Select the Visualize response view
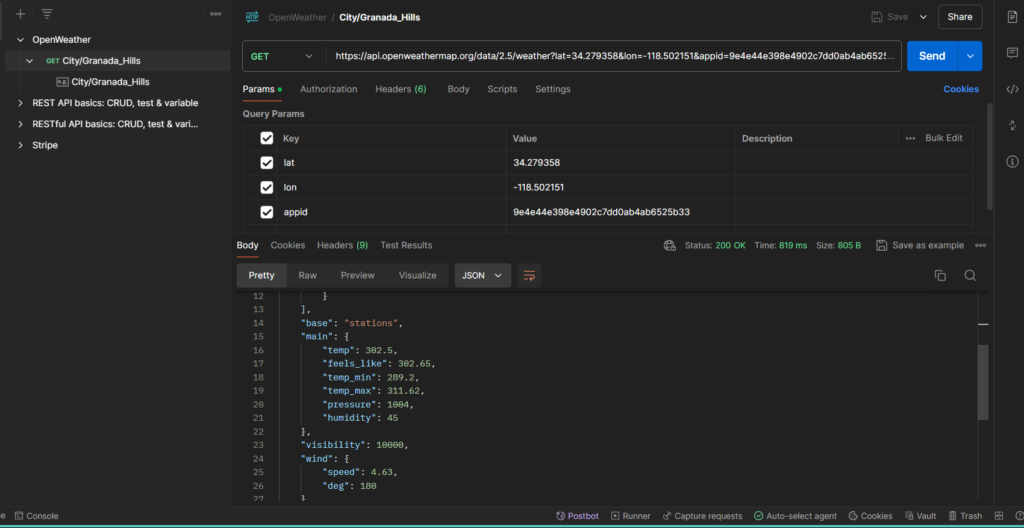Screen dimensions: 1024x528 pyautogui.click(x=417, y=275)
